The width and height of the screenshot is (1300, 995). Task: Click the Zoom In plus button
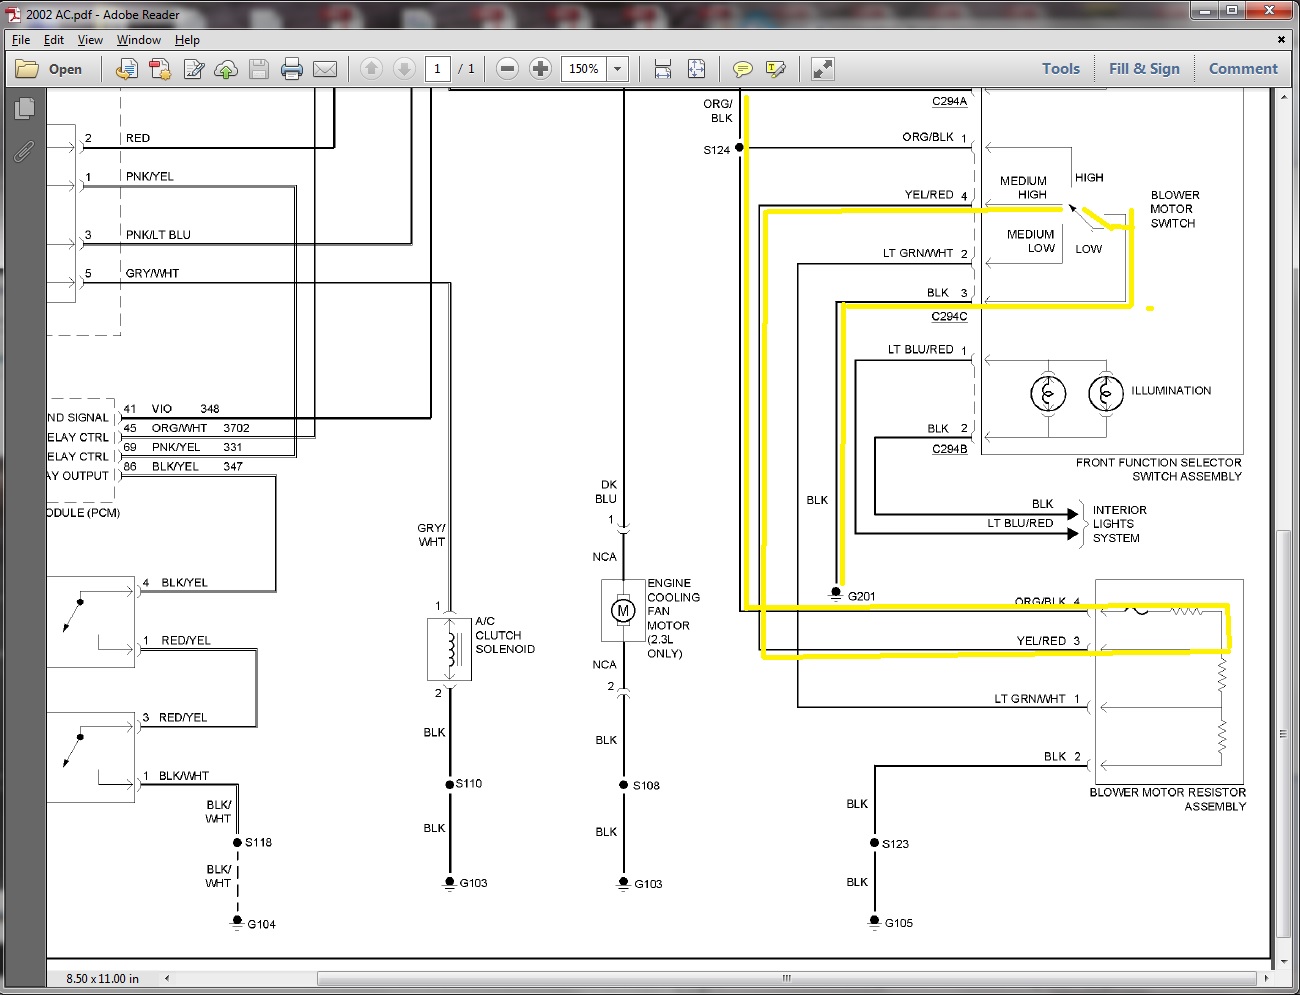pyautogui.click(x=540, y=69)
